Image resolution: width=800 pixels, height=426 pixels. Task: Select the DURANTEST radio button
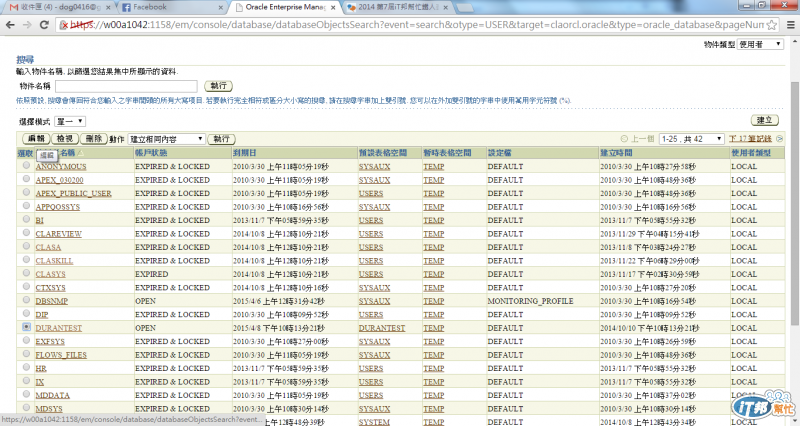pos(27,327)
